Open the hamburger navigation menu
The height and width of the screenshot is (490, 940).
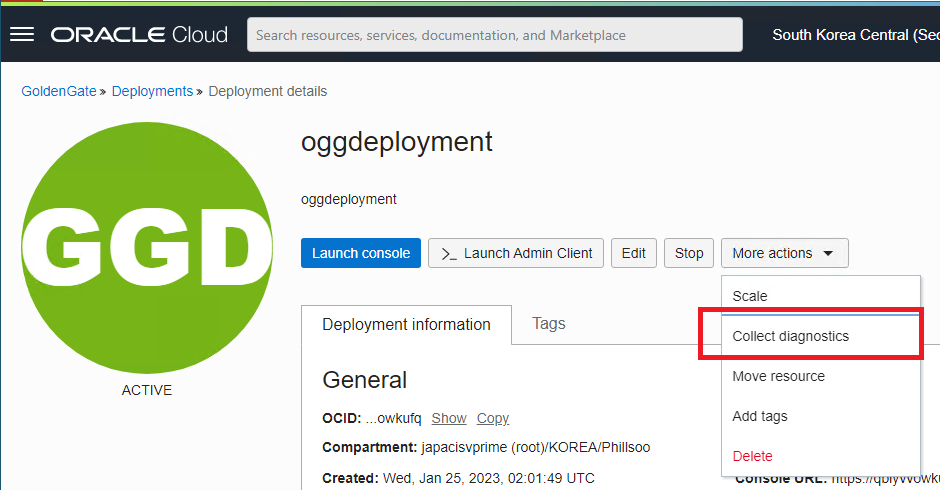[x=22, y=35]
